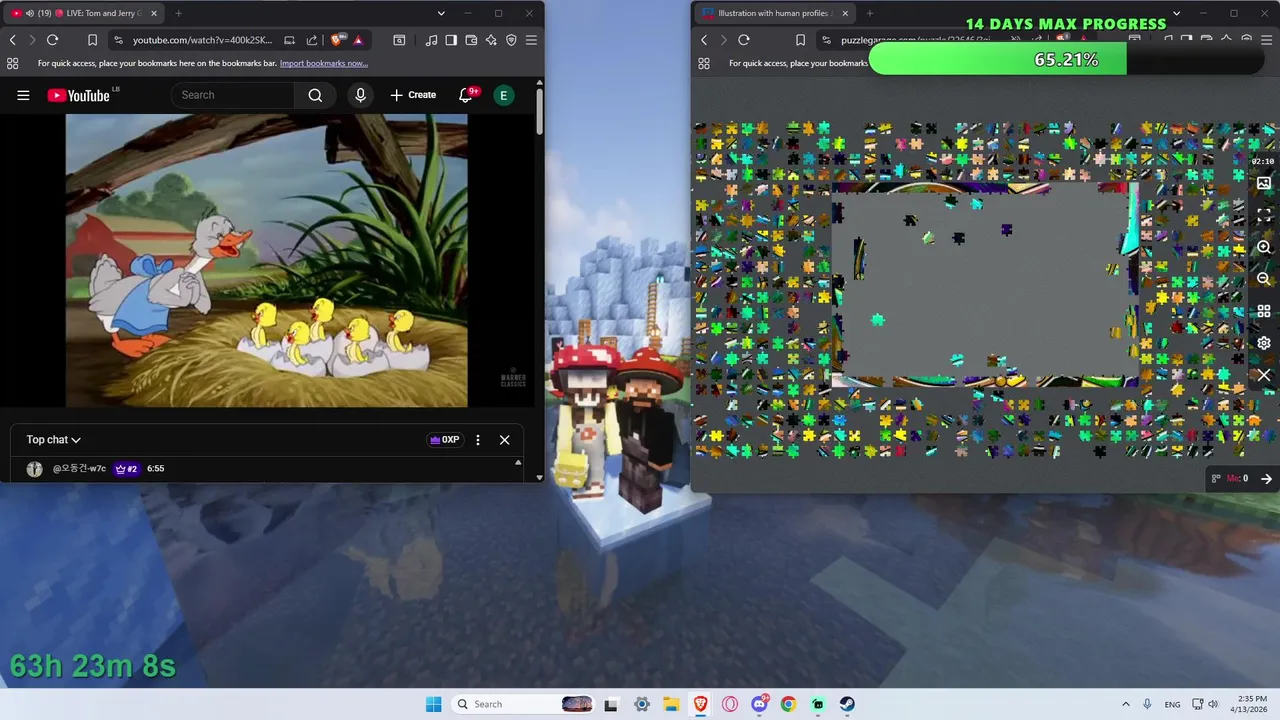Reload the puzzlegarage page
This screenshot has width=1280, height=720.
pos(743,40)
